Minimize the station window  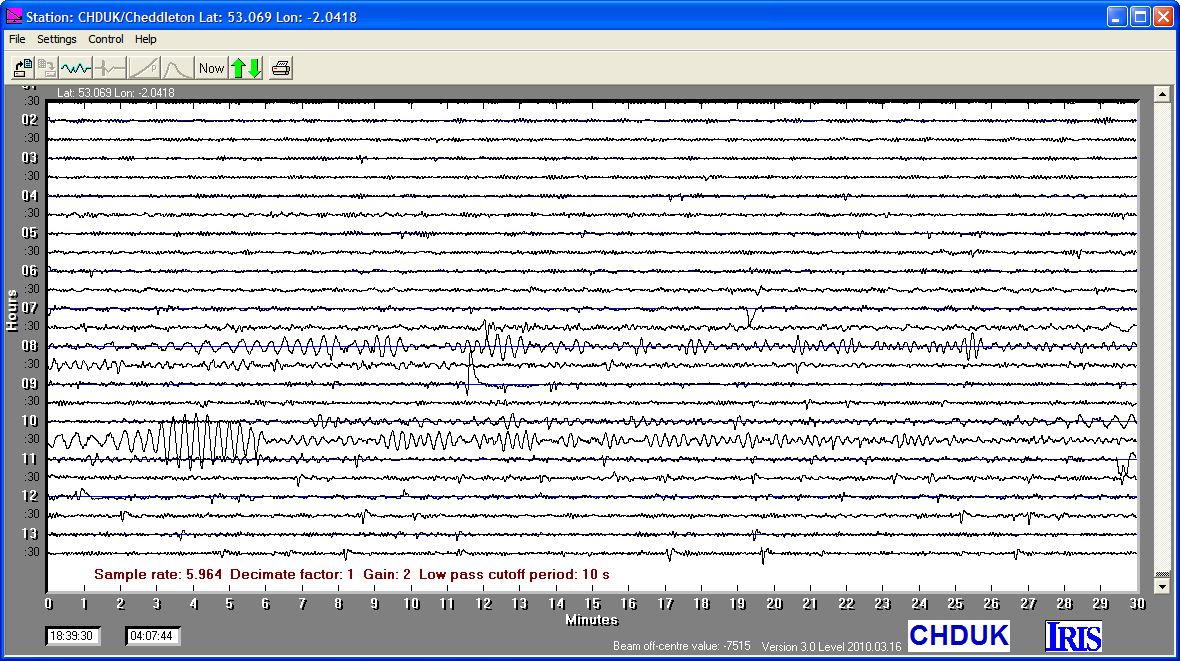point(1117,17)
